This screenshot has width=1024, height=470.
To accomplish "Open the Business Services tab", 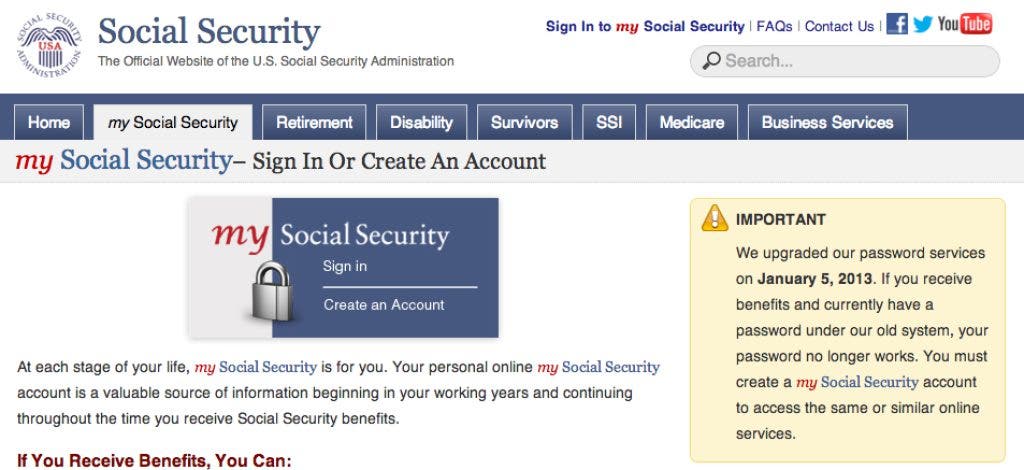I will click(x=827, y=123).
